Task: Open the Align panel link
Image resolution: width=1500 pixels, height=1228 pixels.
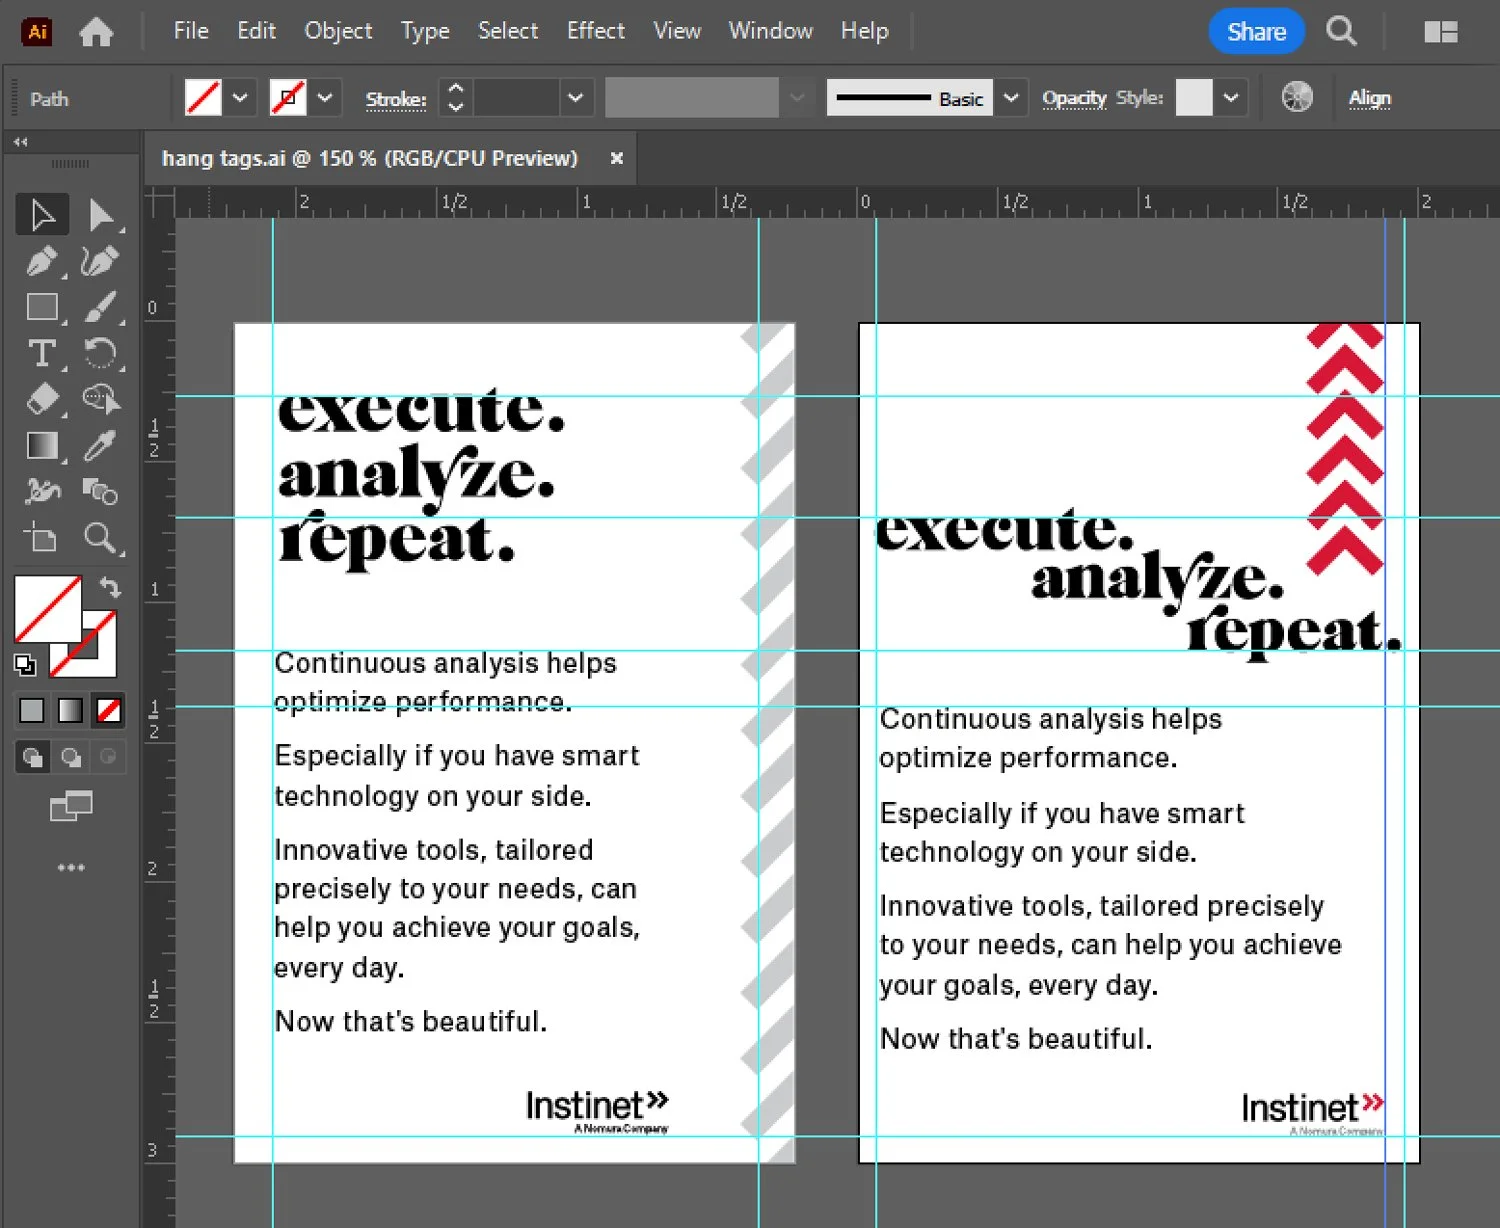Action: [1369, 98]
